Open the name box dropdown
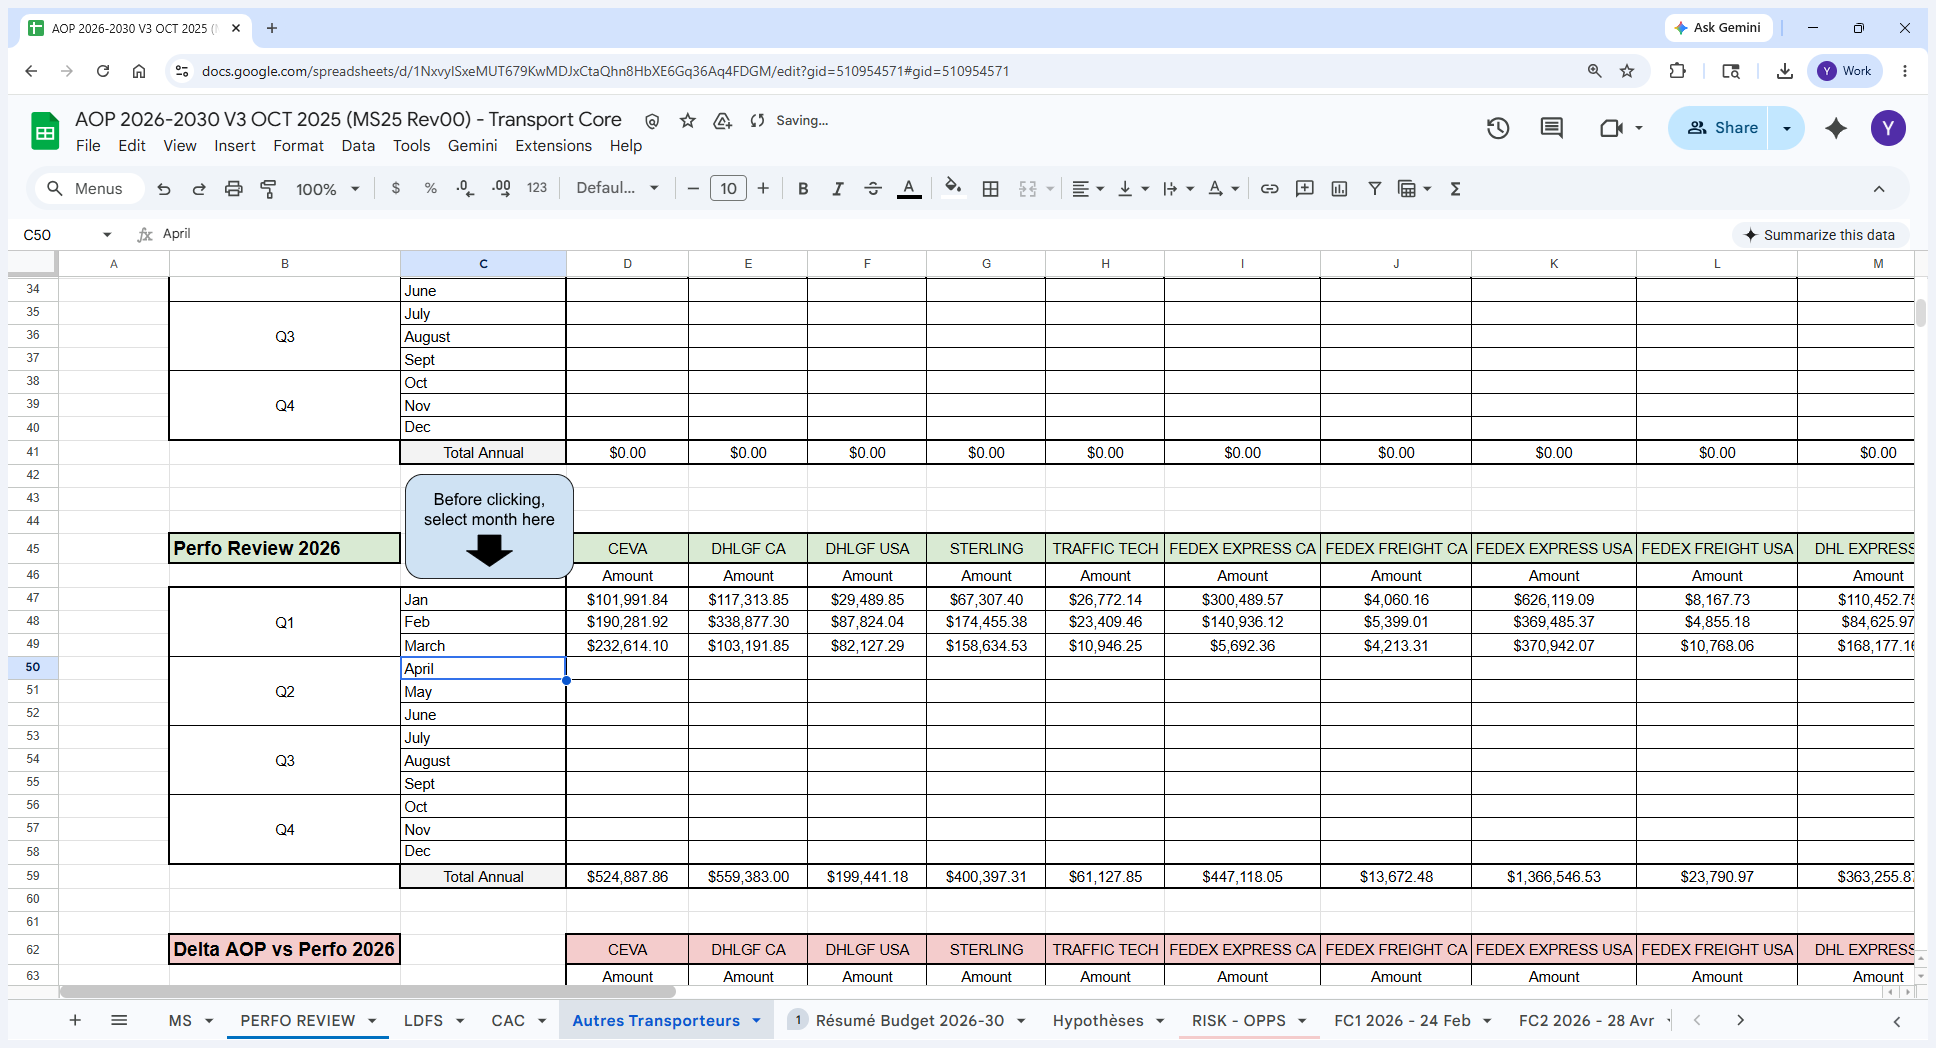The height and width of the screenshot is (1048, 1936). point(107,235)
